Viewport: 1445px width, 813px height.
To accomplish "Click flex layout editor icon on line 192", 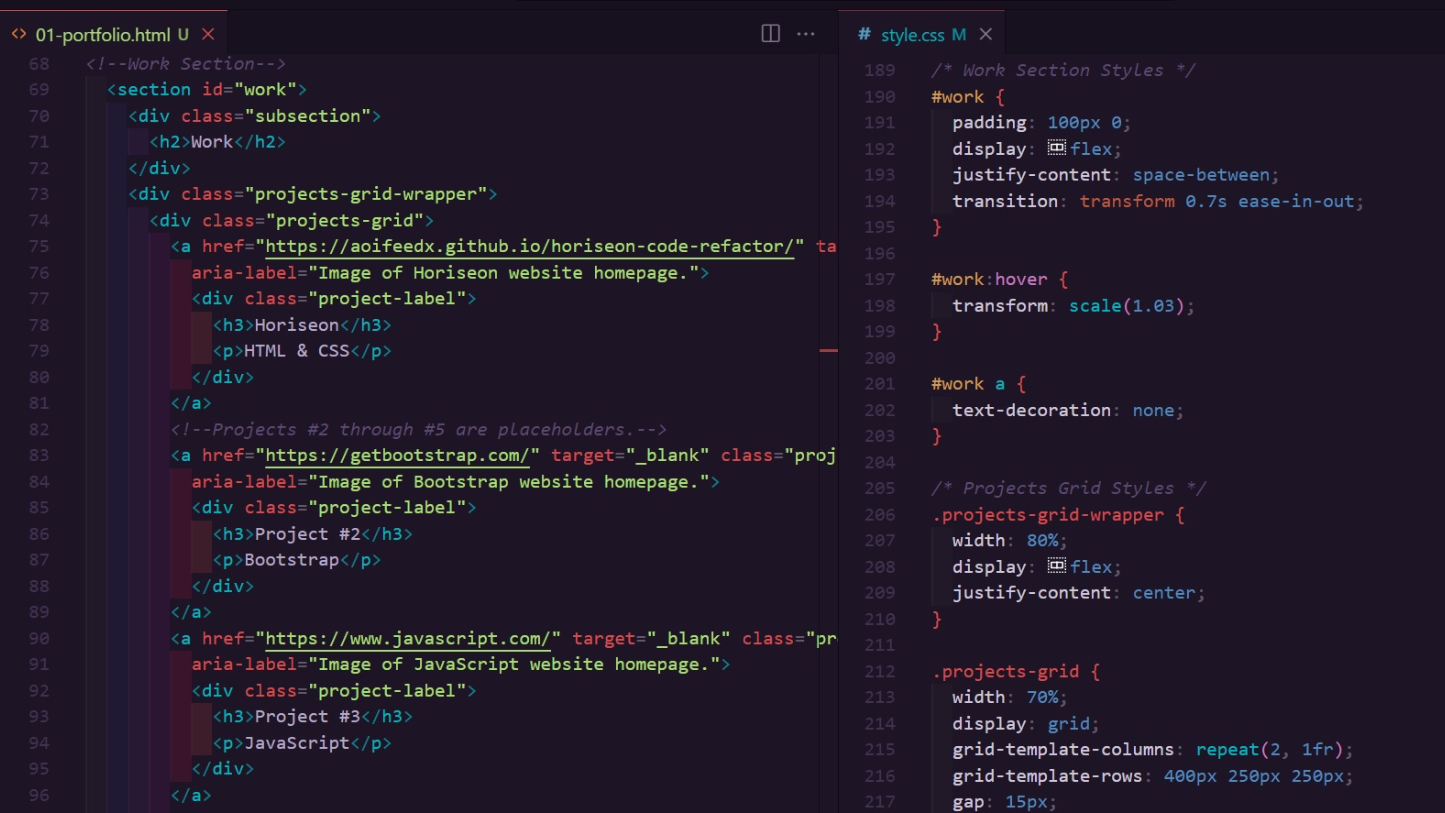I will pyautogui.click(x=1057, y=148).
